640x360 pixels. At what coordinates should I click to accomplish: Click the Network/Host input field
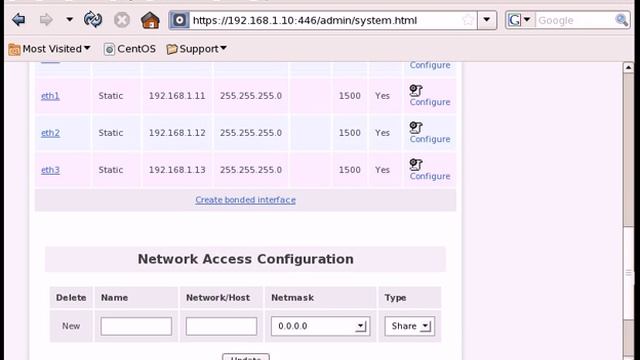(x=221, y=326)
